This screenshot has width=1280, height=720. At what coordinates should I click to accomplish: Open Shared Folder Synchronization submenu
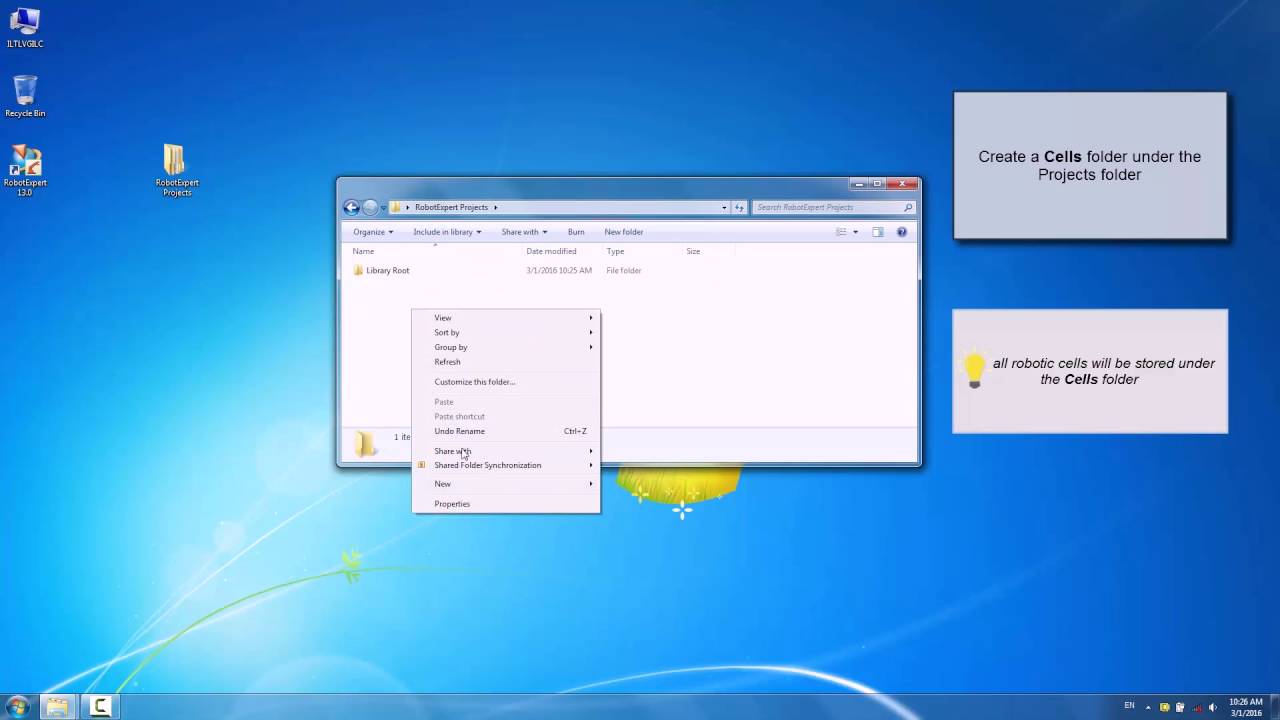506,465
